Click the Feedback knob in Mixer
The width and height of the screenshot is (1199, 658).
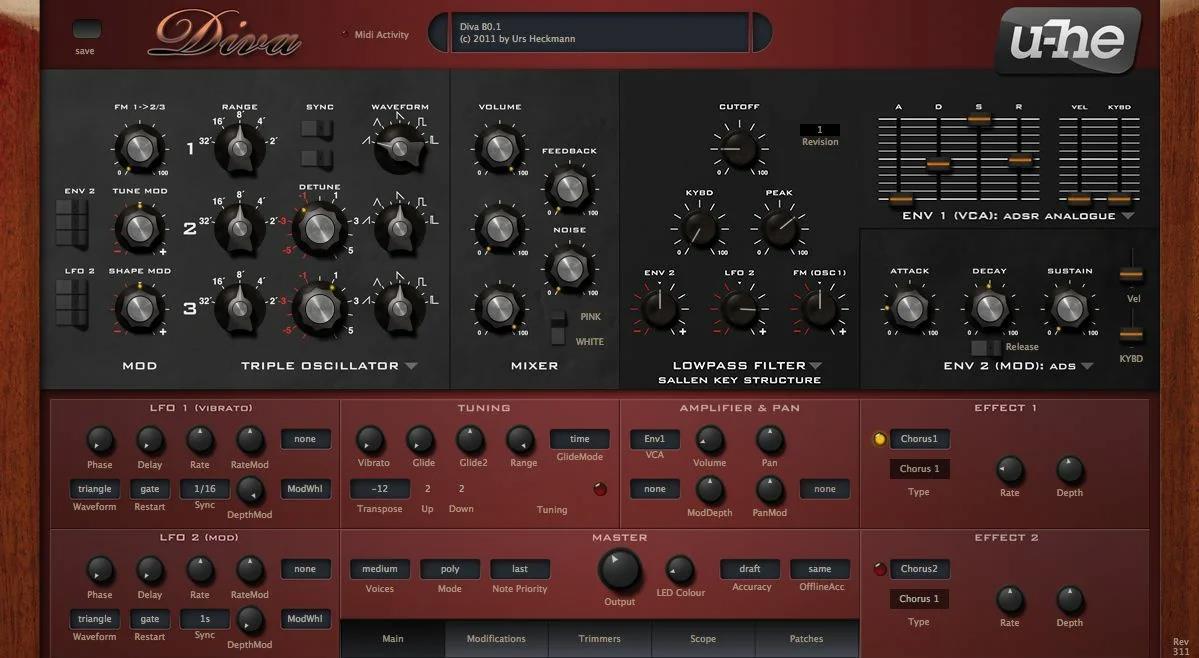coord(568,187)
